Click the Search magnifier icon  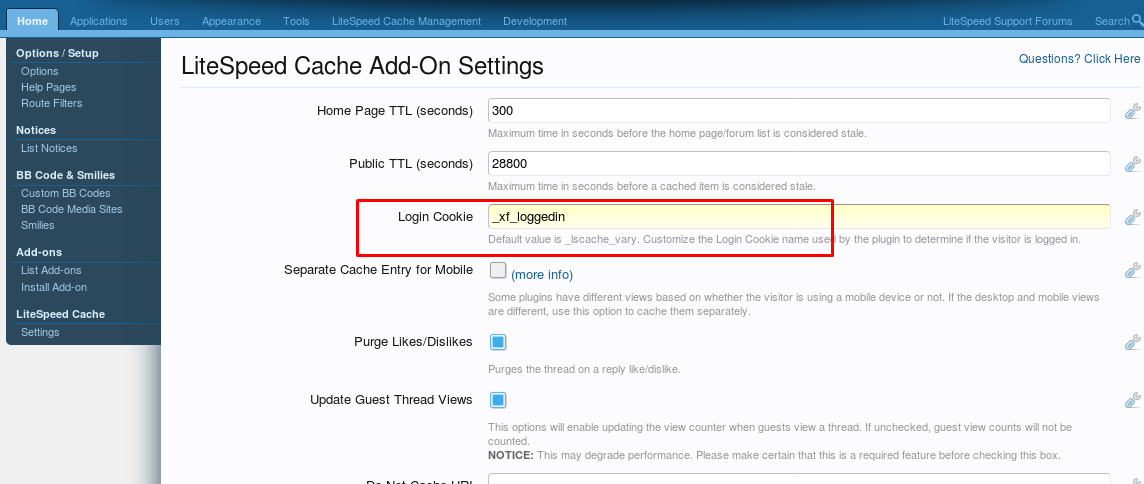point(1137,20)
